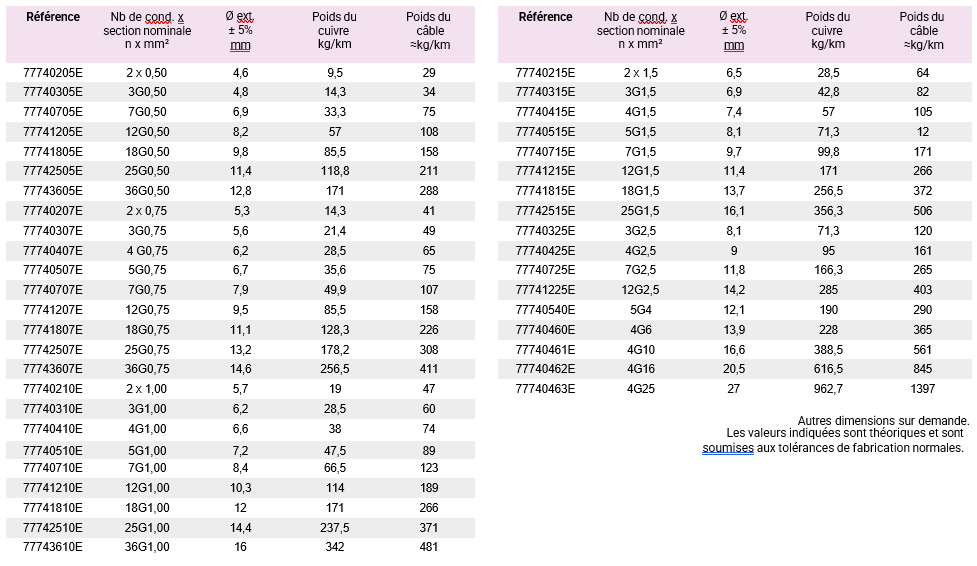Click reference 77740463E

tap(545, 388)
